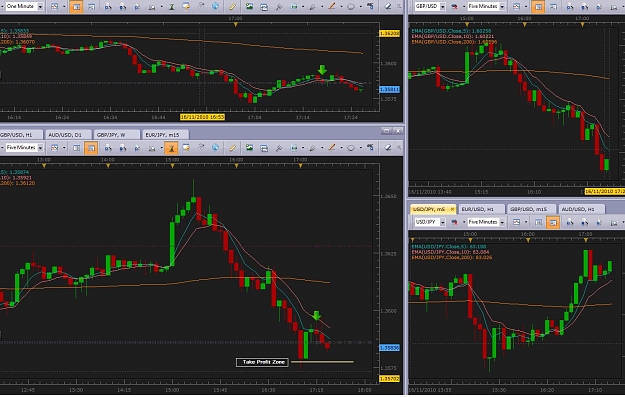
Task: Click note window icon in One Minute toolbar
Action: (186, 6)
